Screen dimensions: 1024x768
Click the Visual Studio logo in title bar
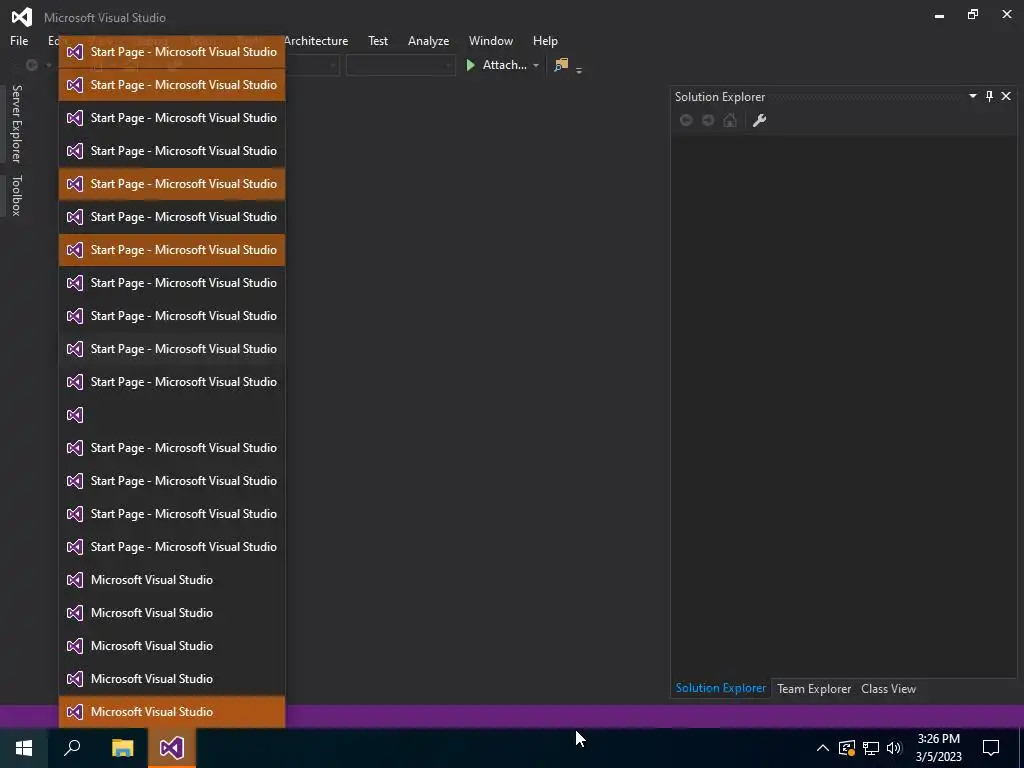[22, 17]
